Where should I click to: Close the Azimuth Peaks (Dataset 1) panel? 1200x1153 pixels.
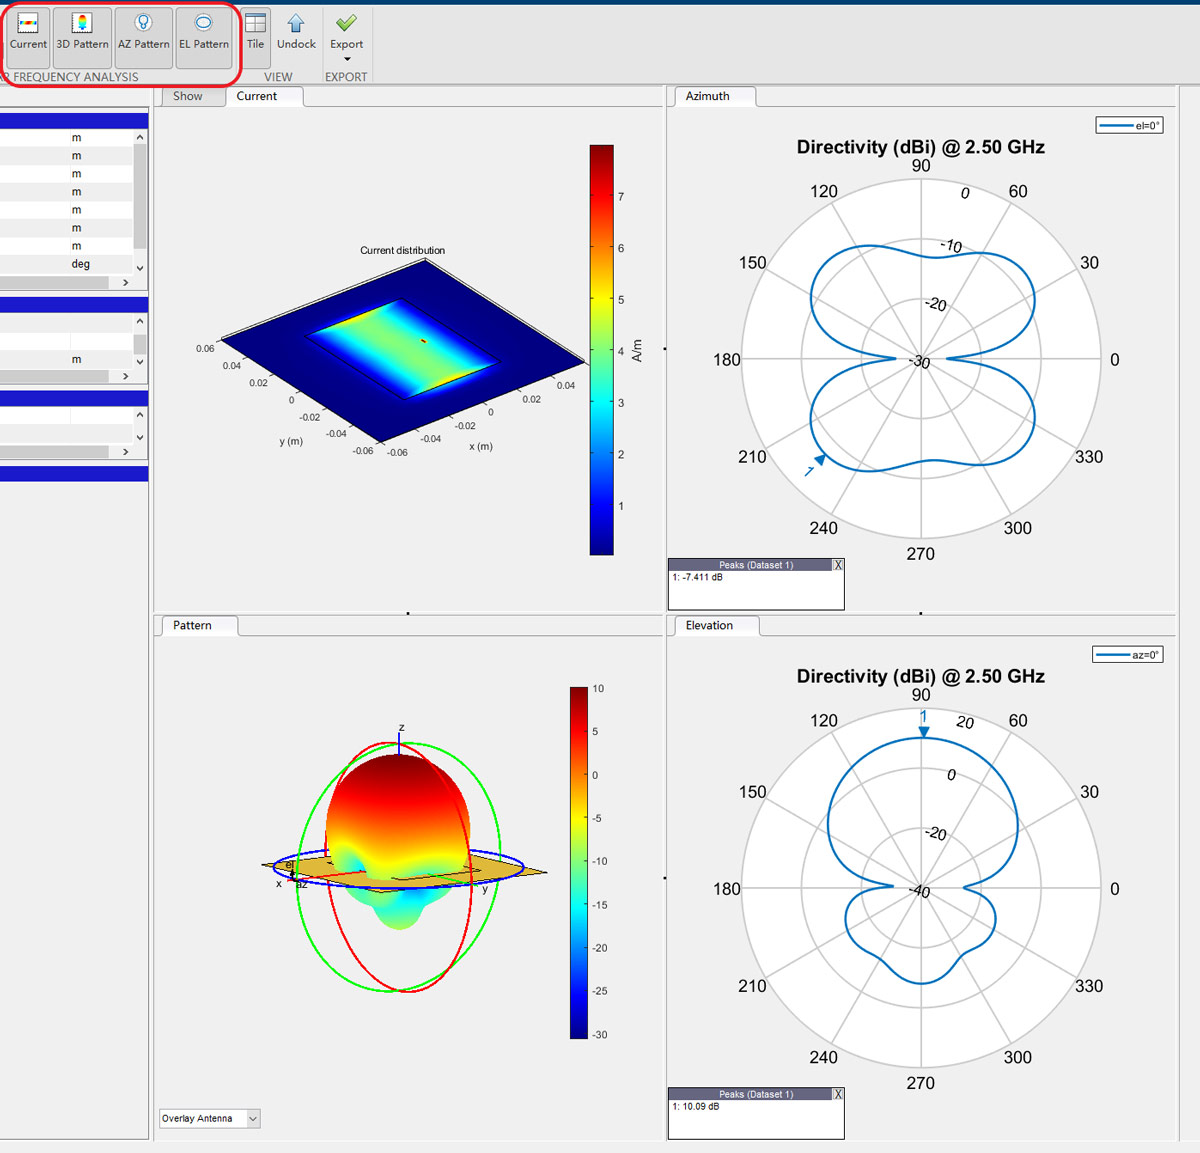click(x=838, y=564)
